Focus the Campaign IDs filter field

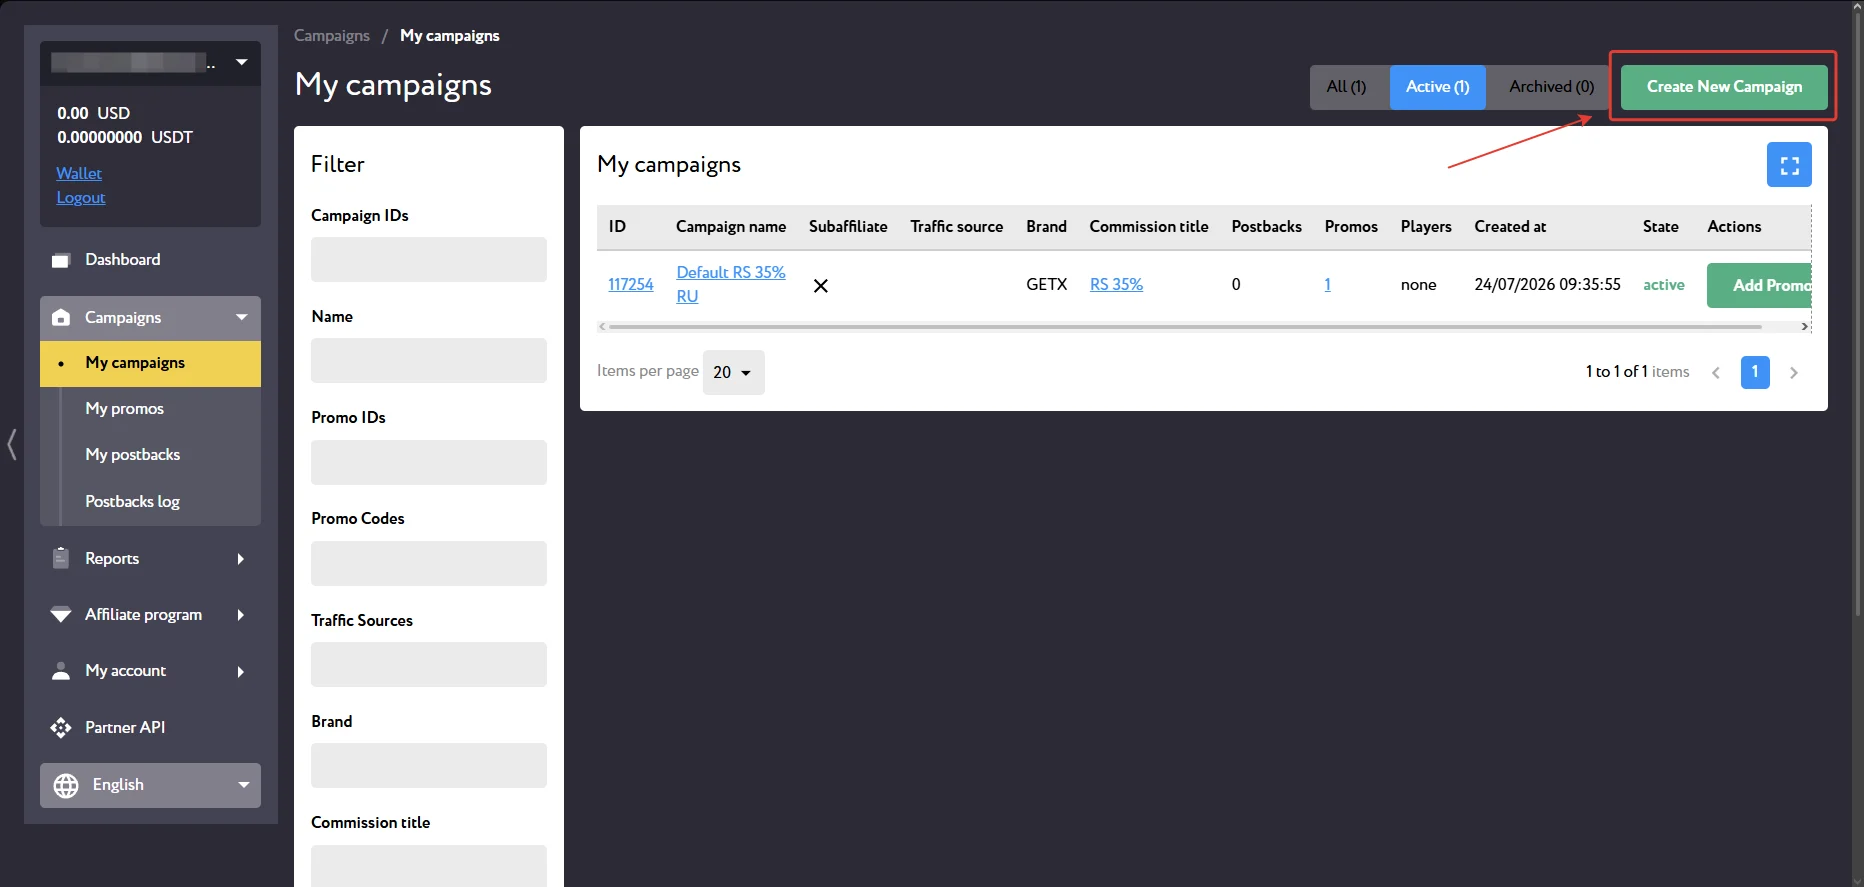pos(429,260)
